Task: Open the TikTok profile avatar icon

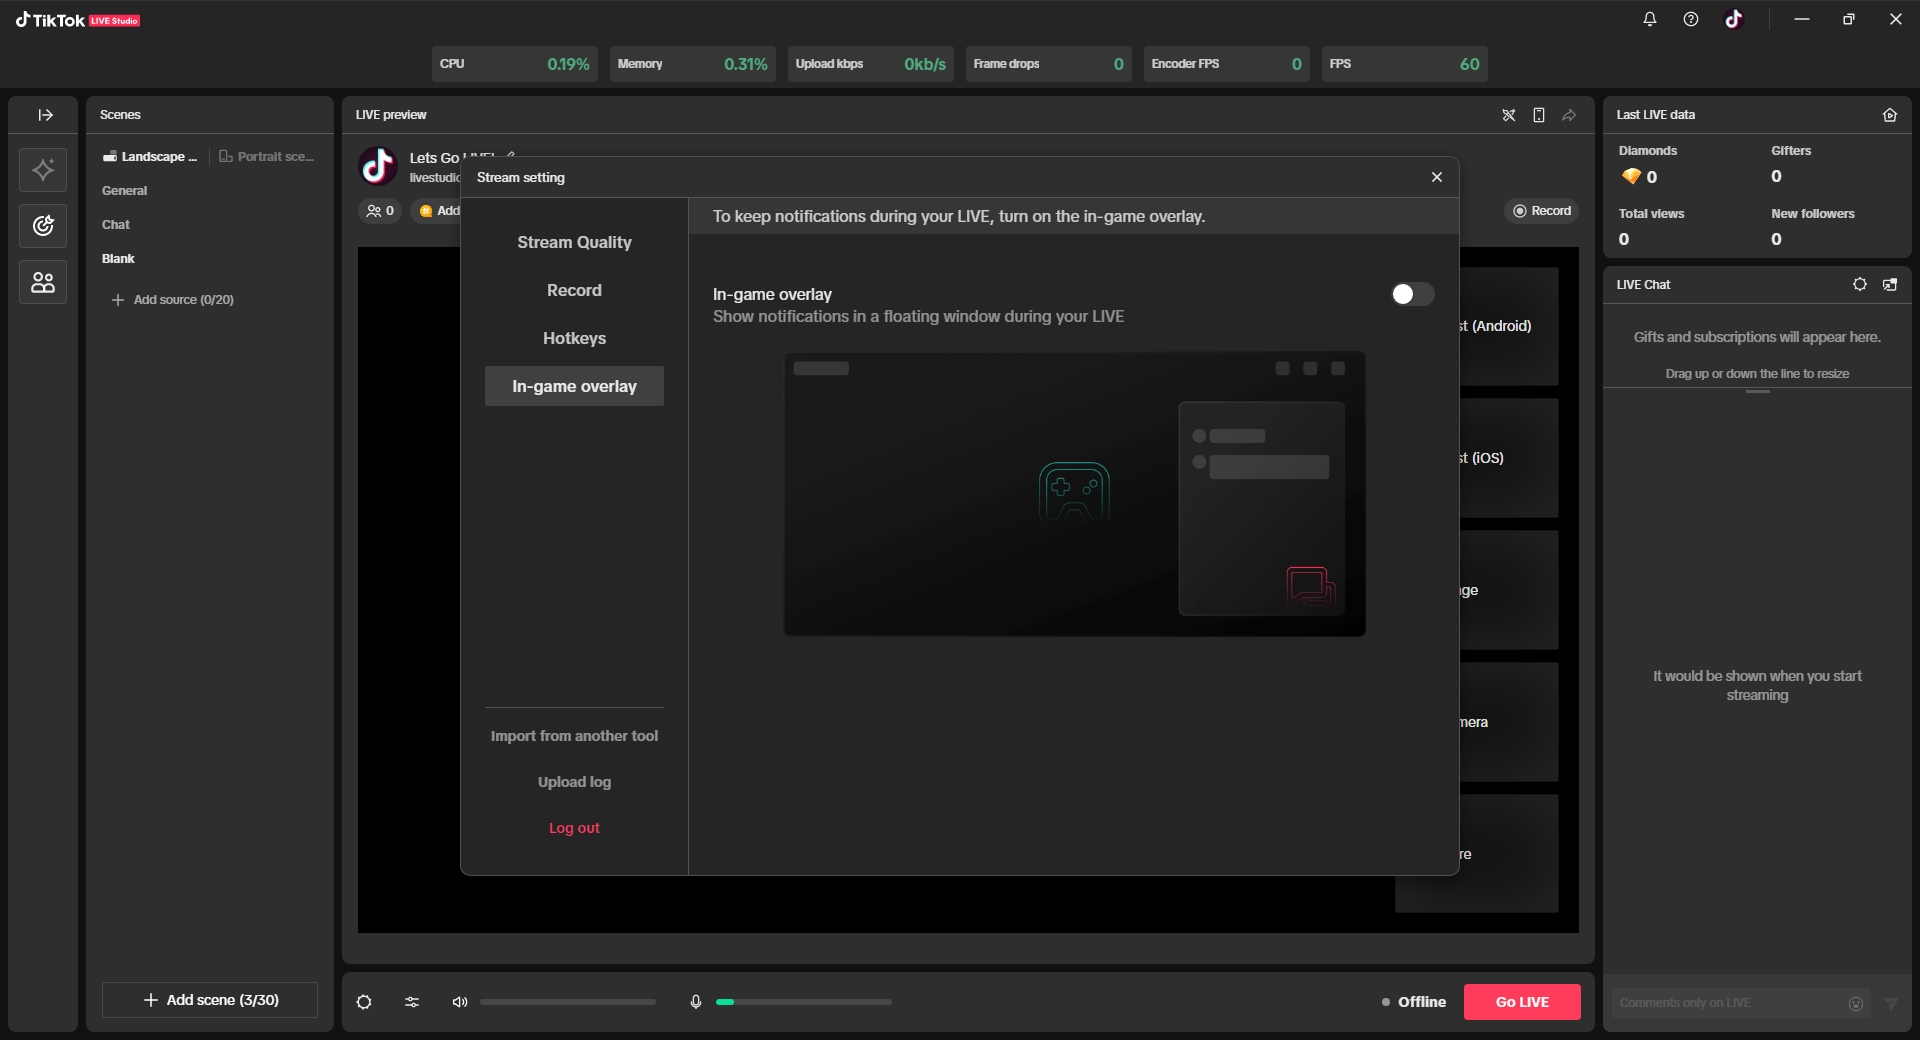Action: pyautogui.click(x=1734, y=19)
